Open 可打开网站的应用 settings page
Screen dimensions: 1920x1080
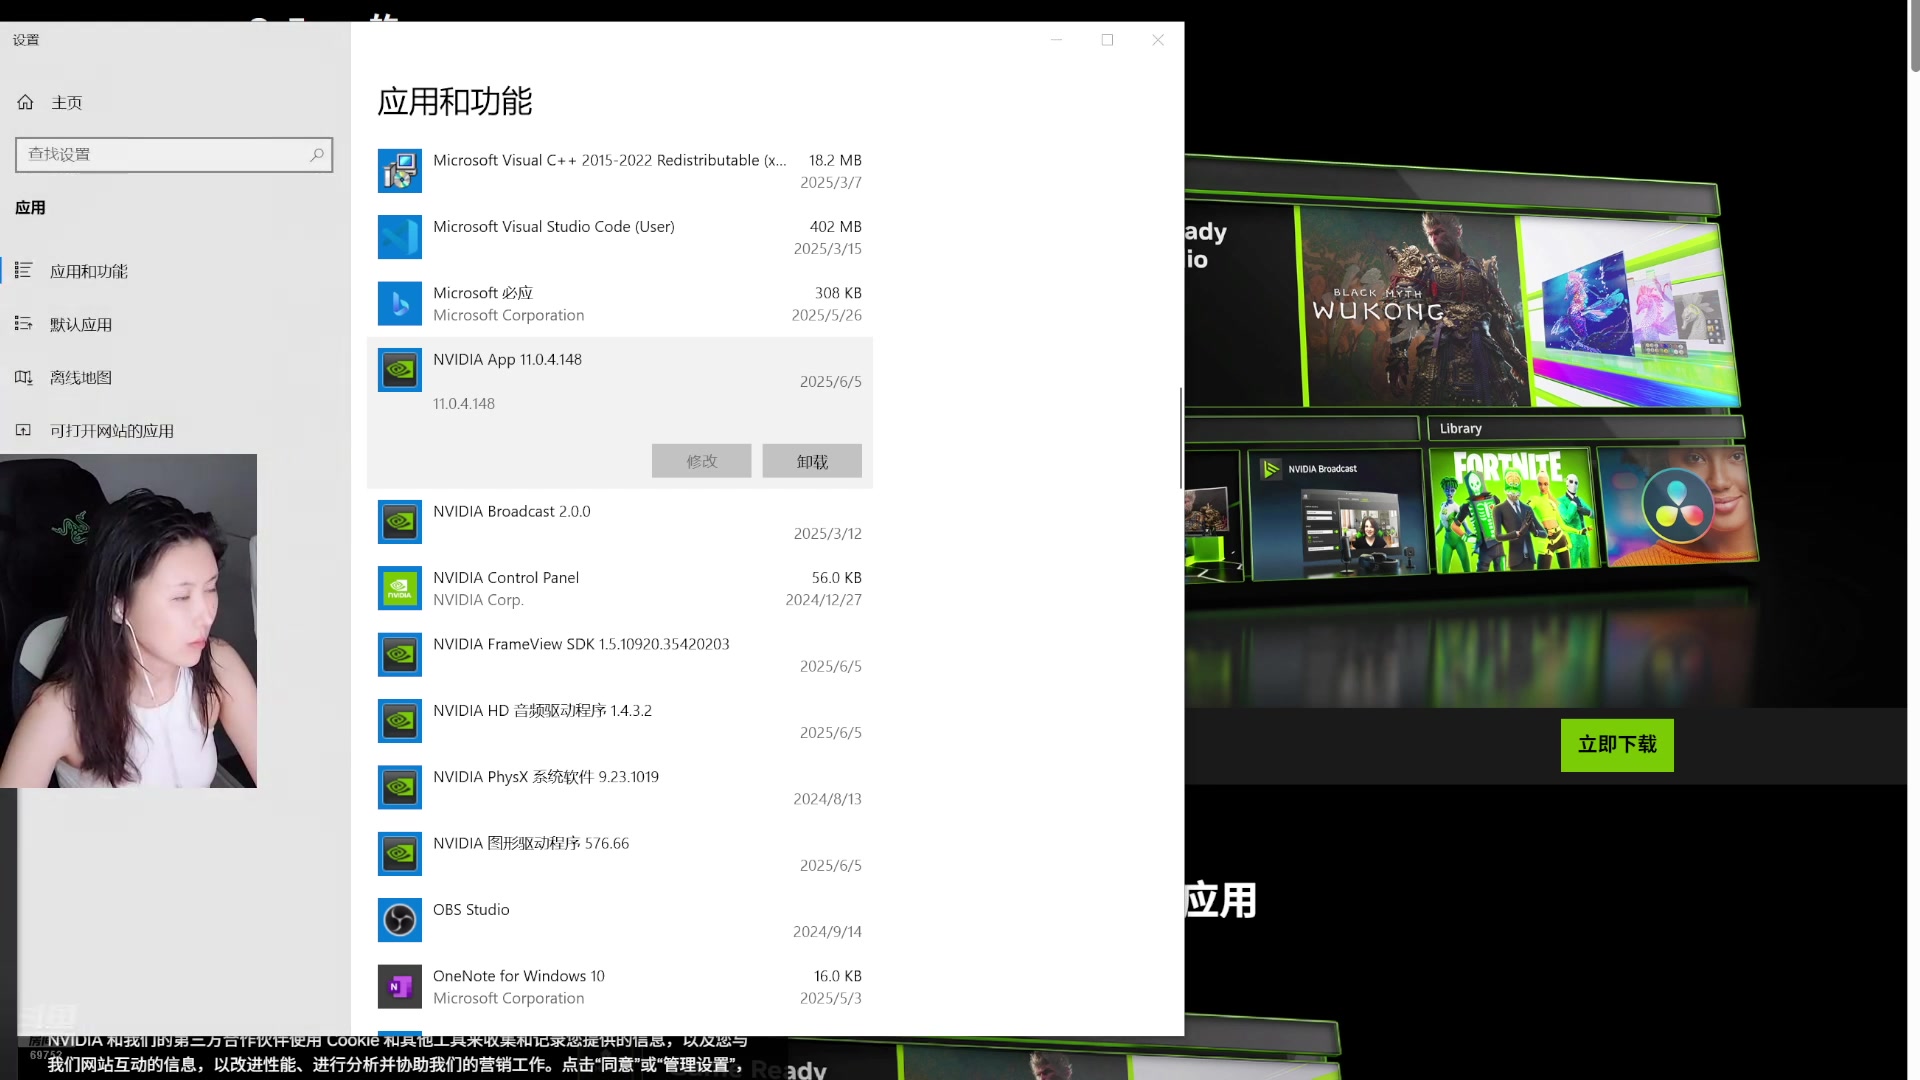click(112, 430)
